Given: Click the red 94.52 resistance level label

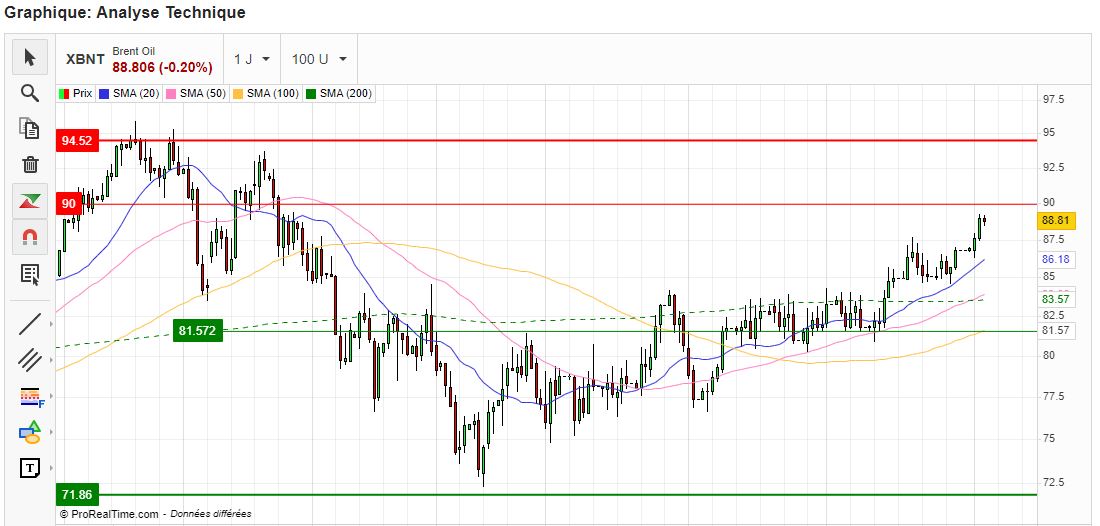Looking at the screenshot, I should [x=76, y=141].
